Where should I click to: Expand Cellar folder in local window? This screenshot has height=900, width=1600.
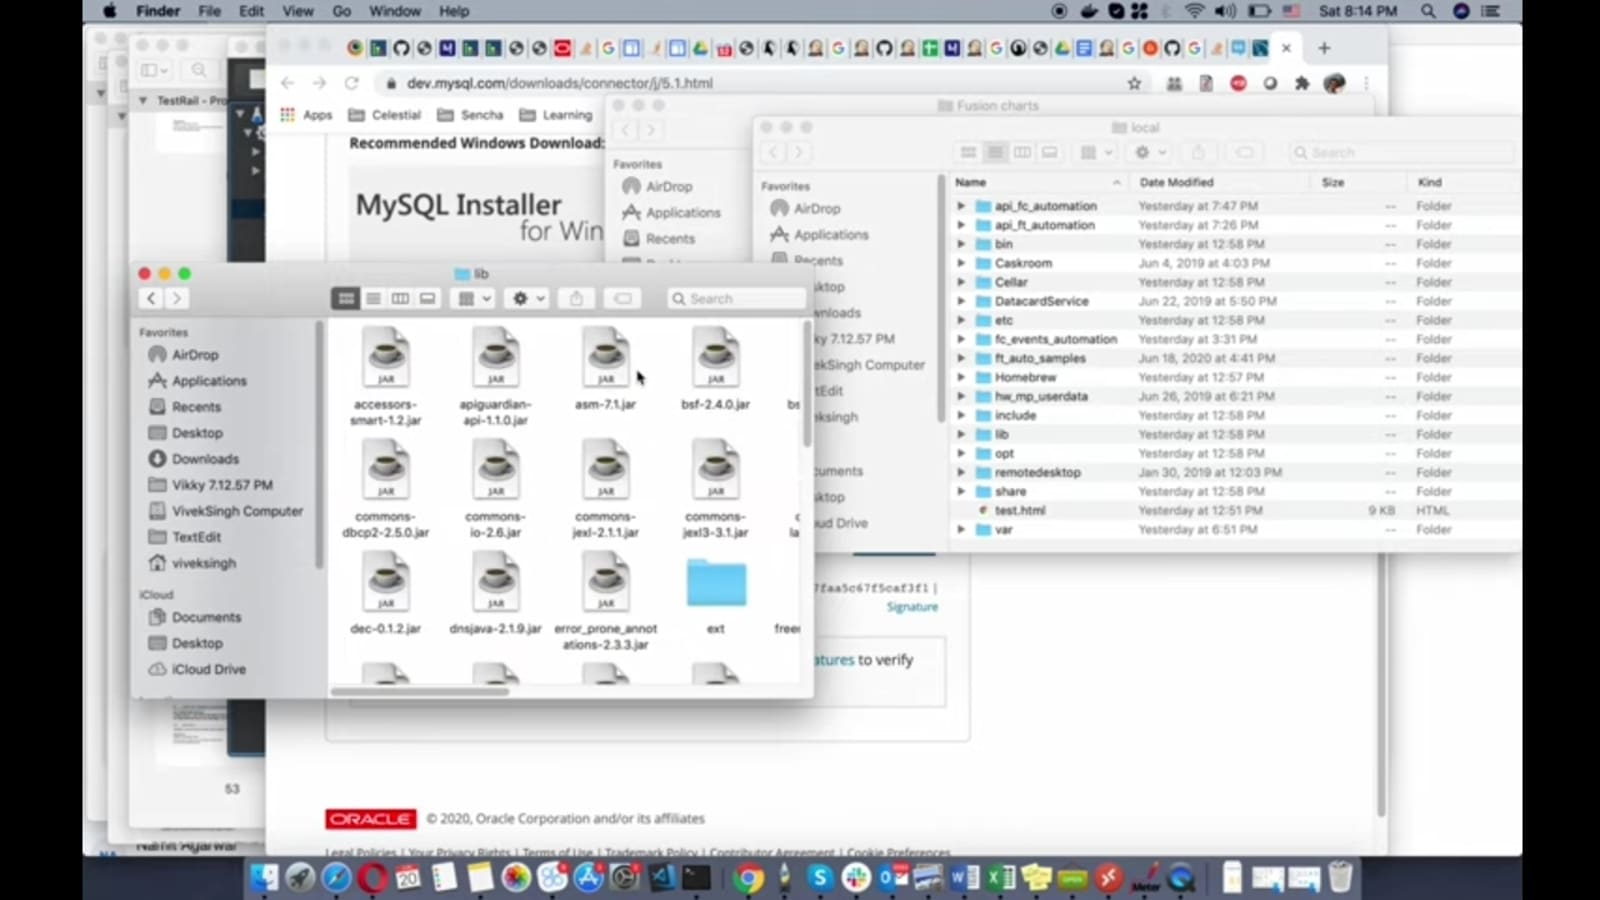pos(961,282)
